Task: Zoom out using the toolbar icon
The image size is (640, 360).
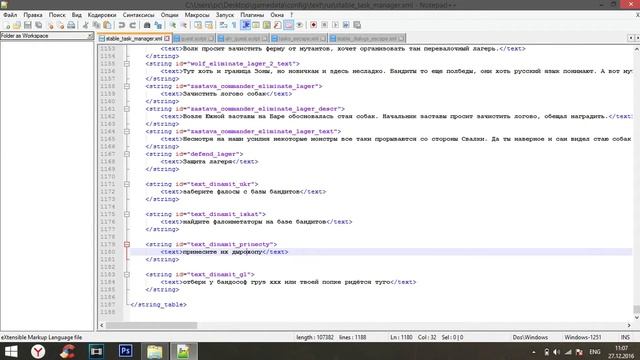Action: (184, 25)
